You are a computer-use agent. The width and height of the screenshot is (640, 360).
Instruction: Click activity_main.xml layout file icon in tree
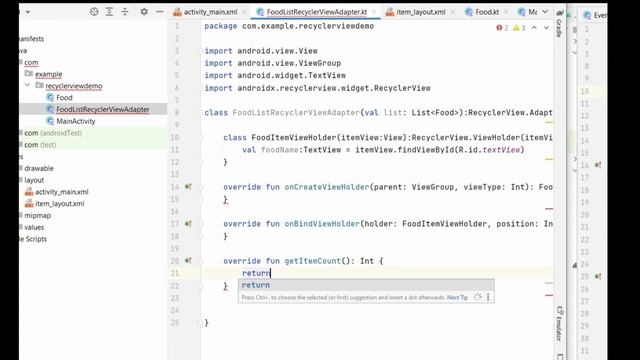pyautogui.click(x=29, y=191)
